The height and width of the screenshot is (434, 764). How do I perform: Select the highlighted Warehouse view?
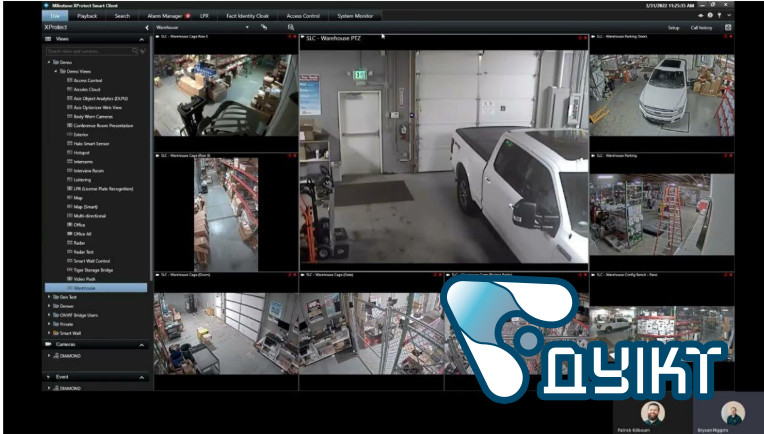coord(96,288)
